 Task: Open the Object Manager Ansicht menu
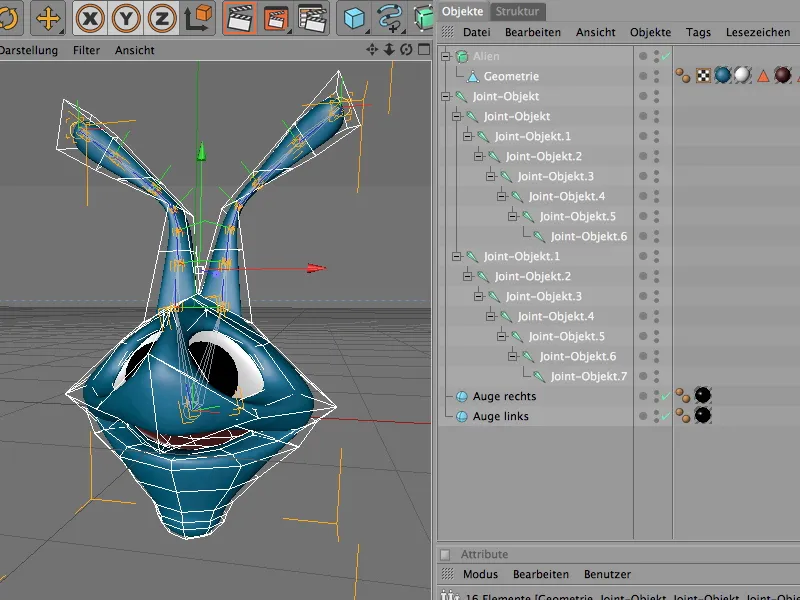click(x=595, y=32)
